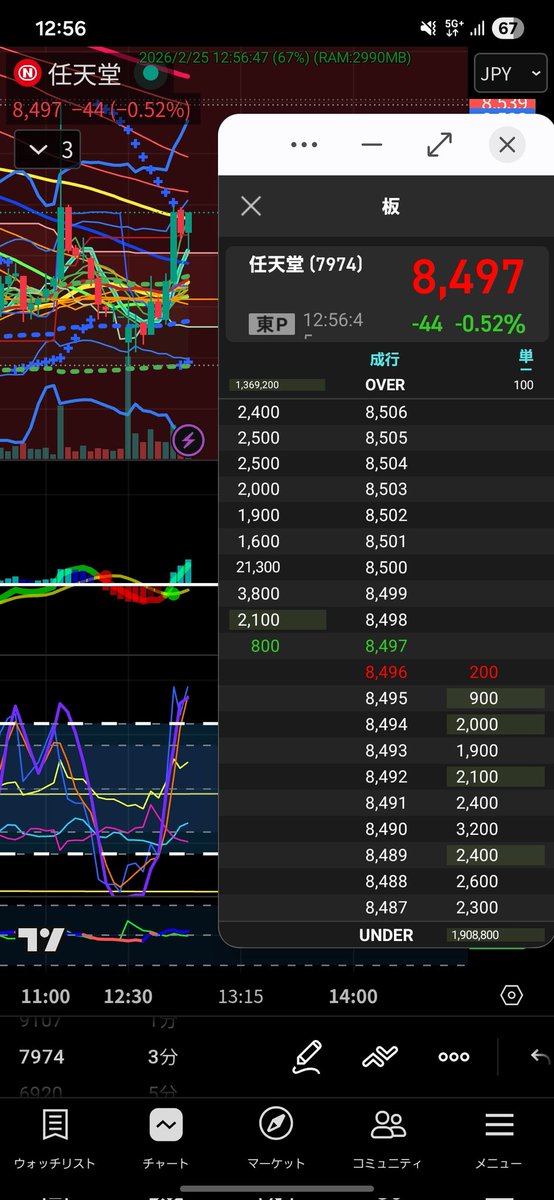Image resolution: width=554 pixels, height=1200 pixels.
Task: Tap the 任天堂 (7974) stock name in the panel
Action: pos(306,265)
